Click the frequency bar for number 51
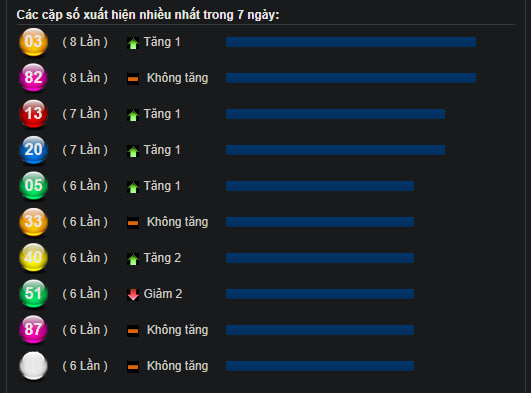The height and width of the screenshot is (393, 531). (320, 294)
